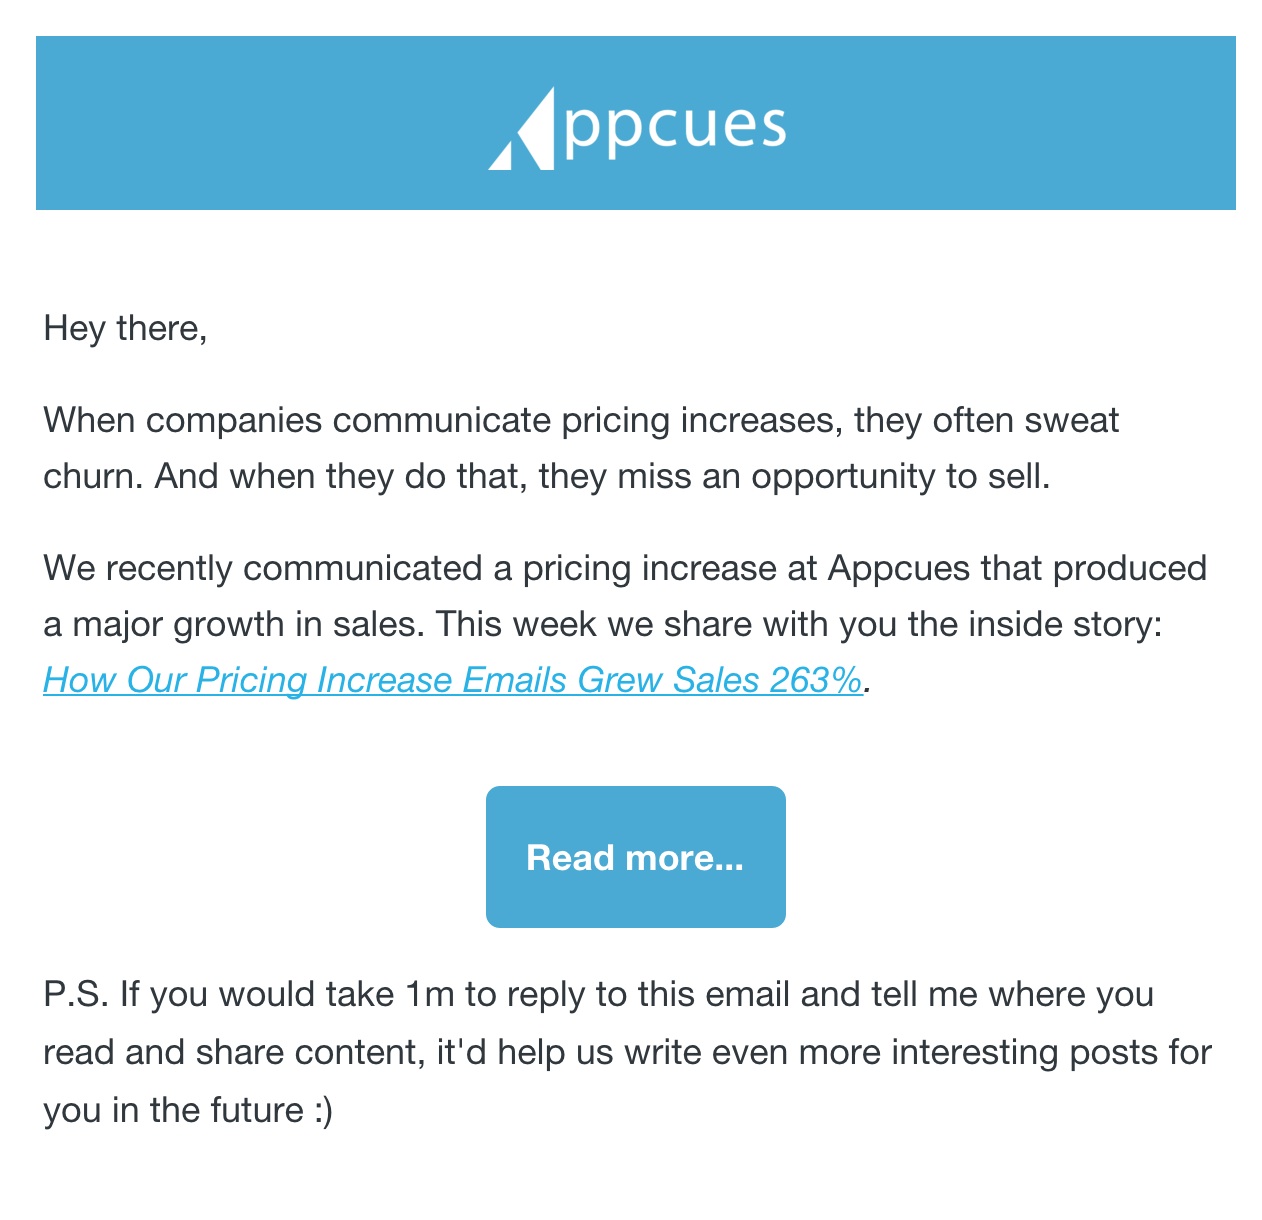Click the line starting 'read and share content'
1262x1220 pixels.
(627, 1053)
